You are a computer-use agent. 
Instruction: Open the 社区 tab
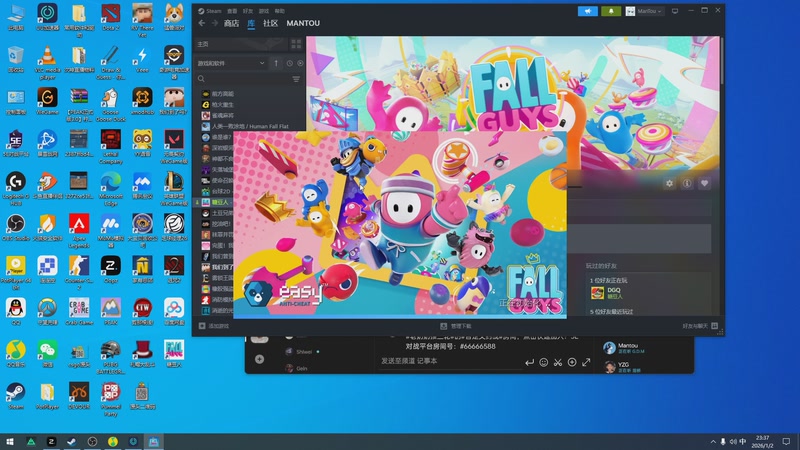[270, 23]
